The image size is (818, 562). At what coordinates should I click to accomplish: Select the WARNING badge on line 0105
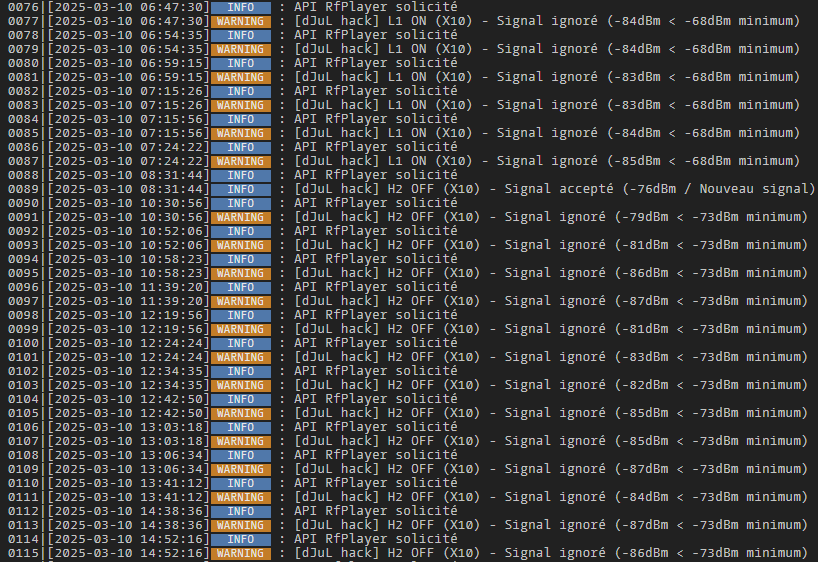240,413
